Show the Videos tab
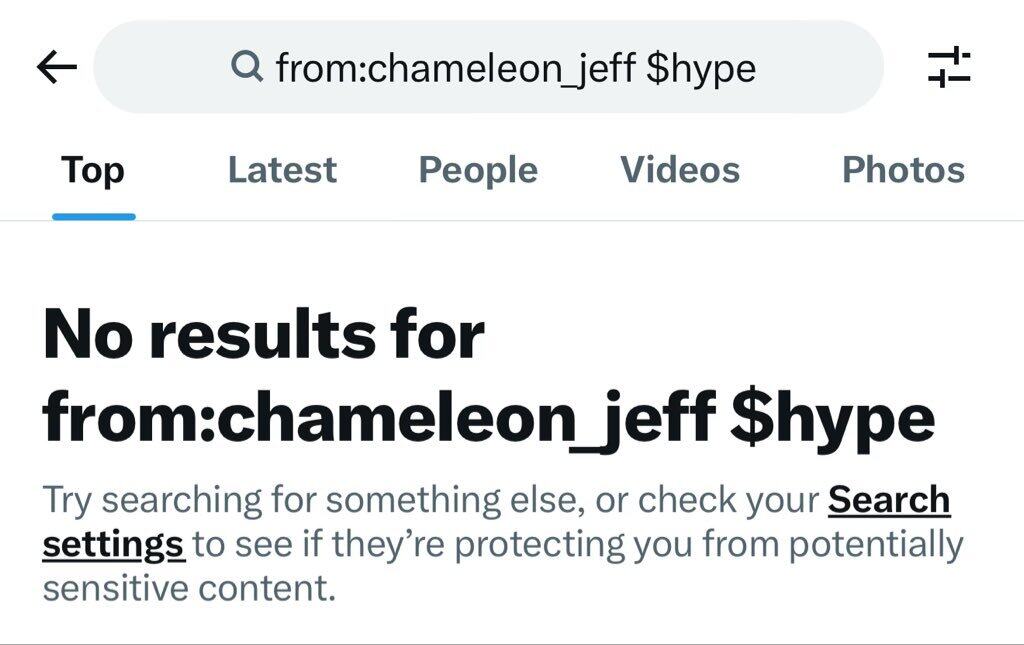The width and height of the screenshot is (1024, 645). pos(680,170)
